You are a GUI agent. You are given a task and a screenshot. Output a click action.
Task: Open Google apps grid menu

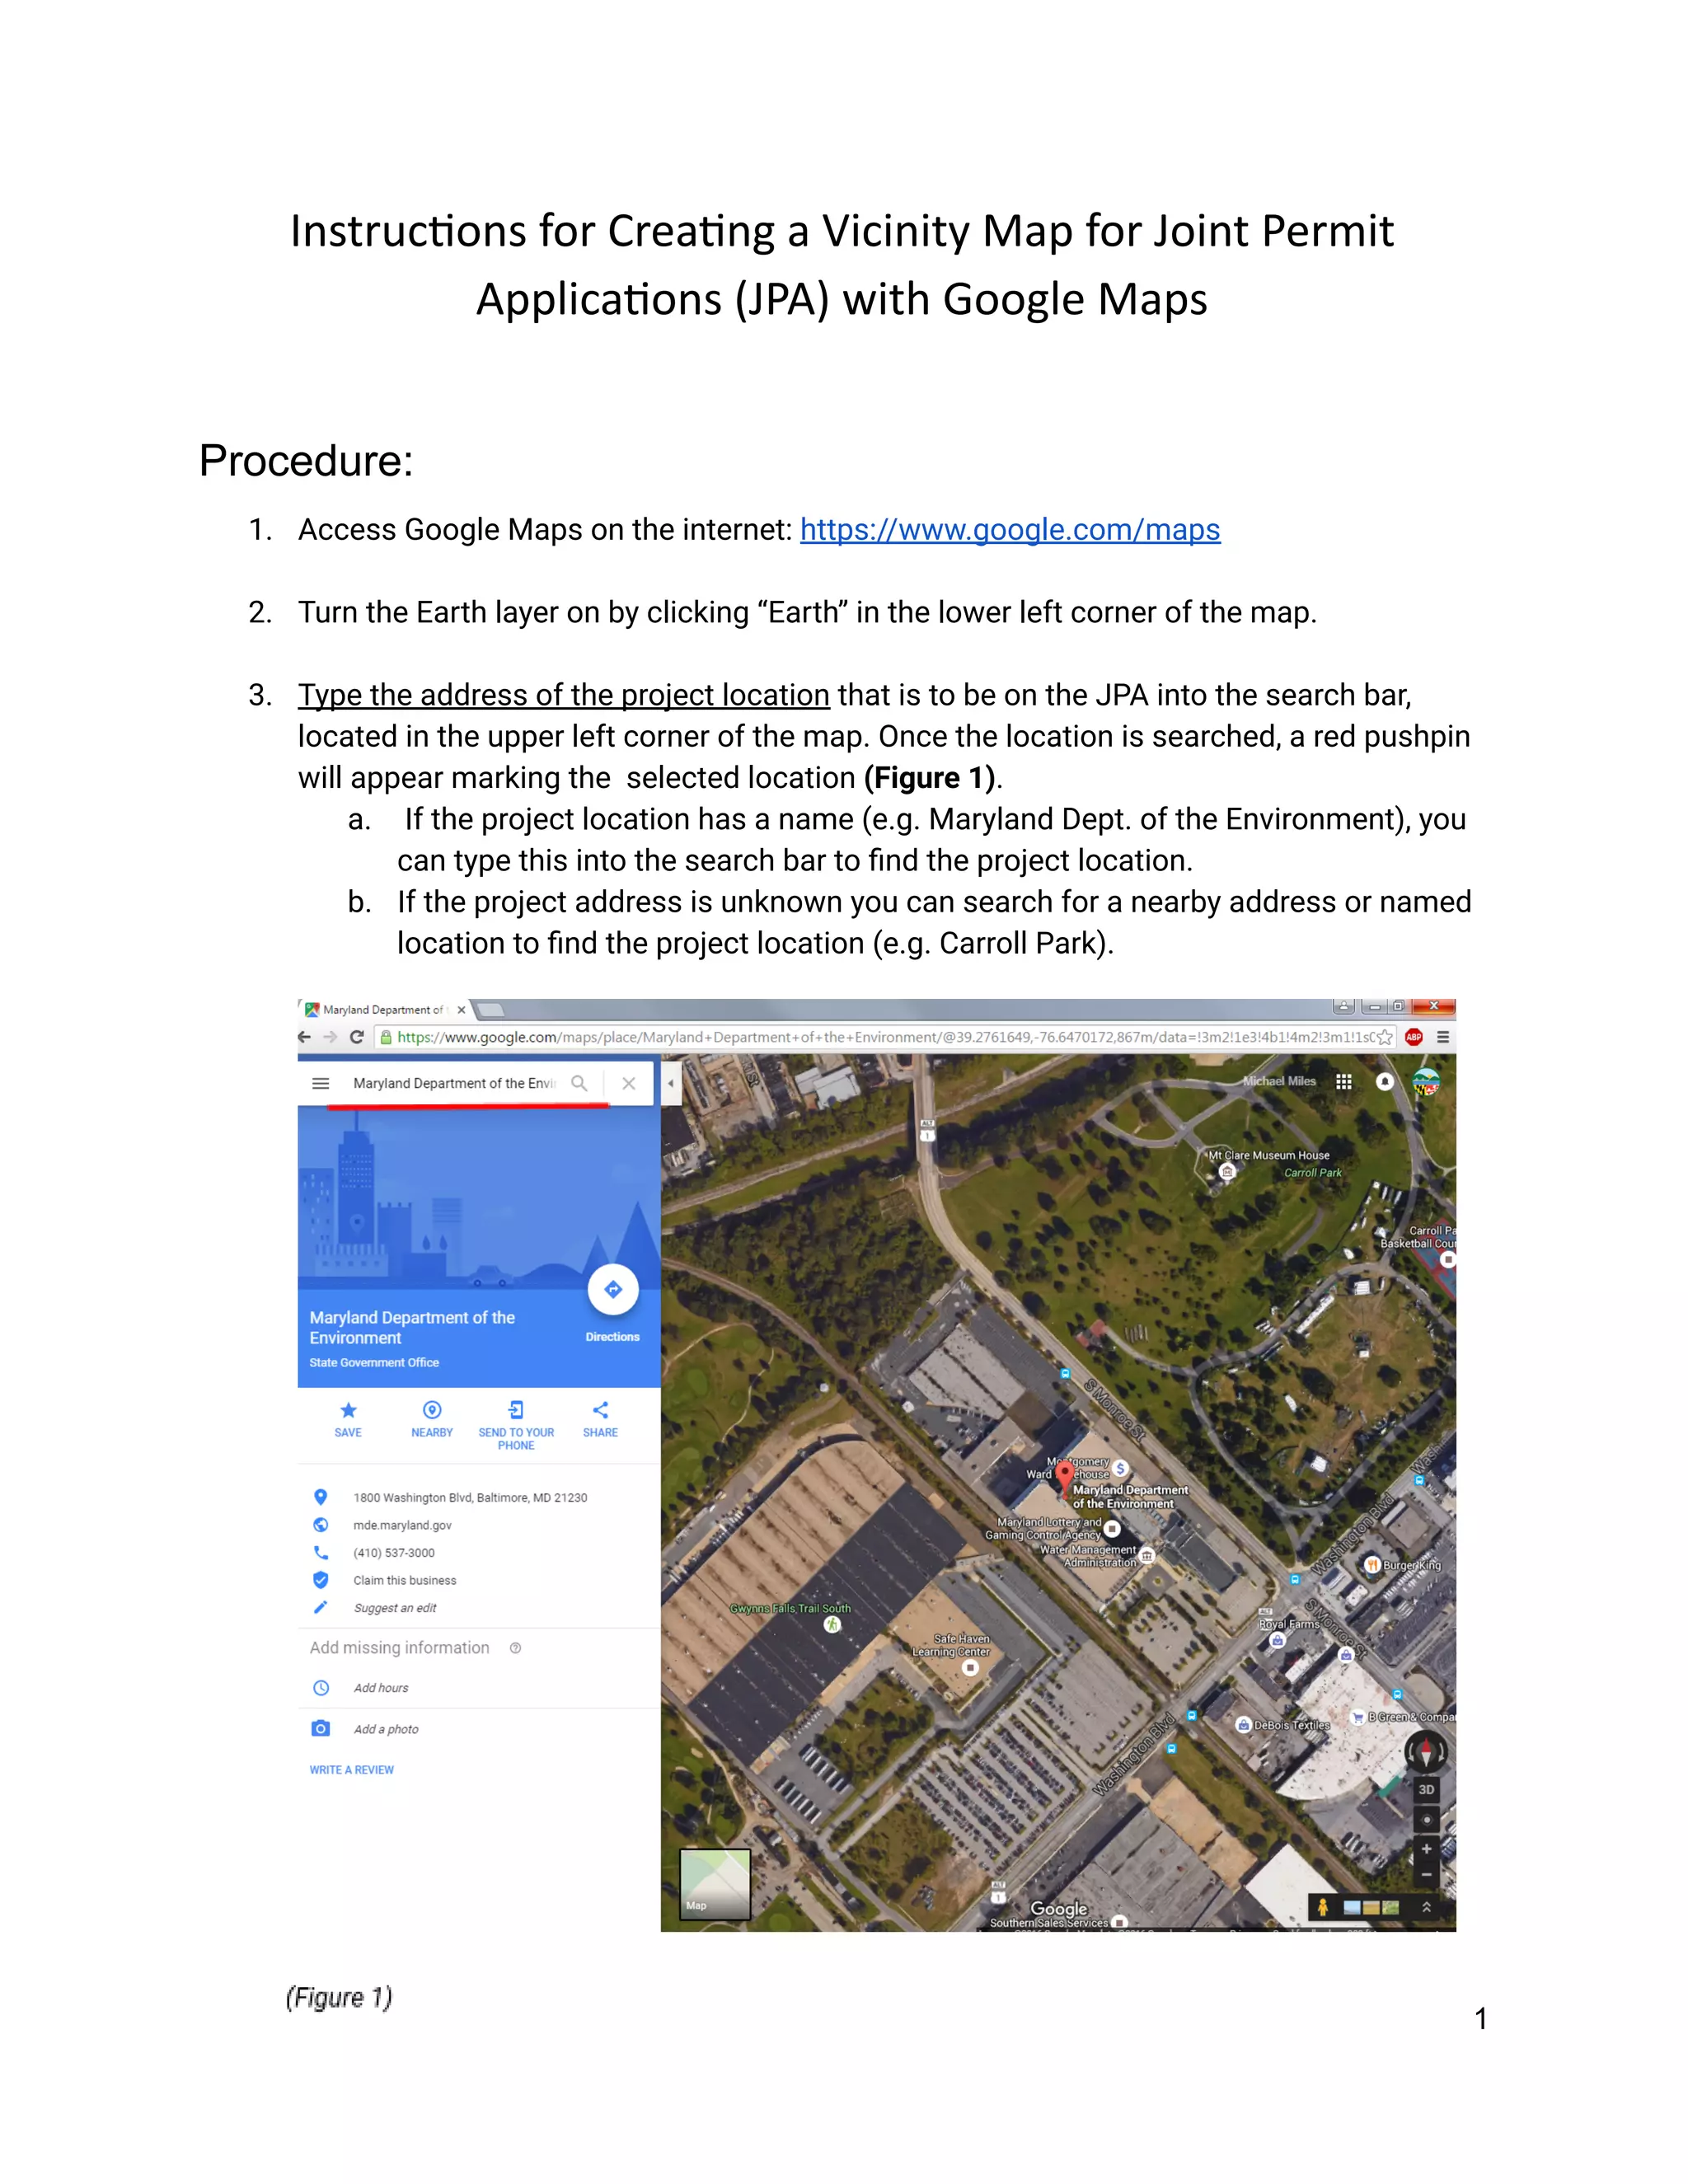(1344, 1082)
